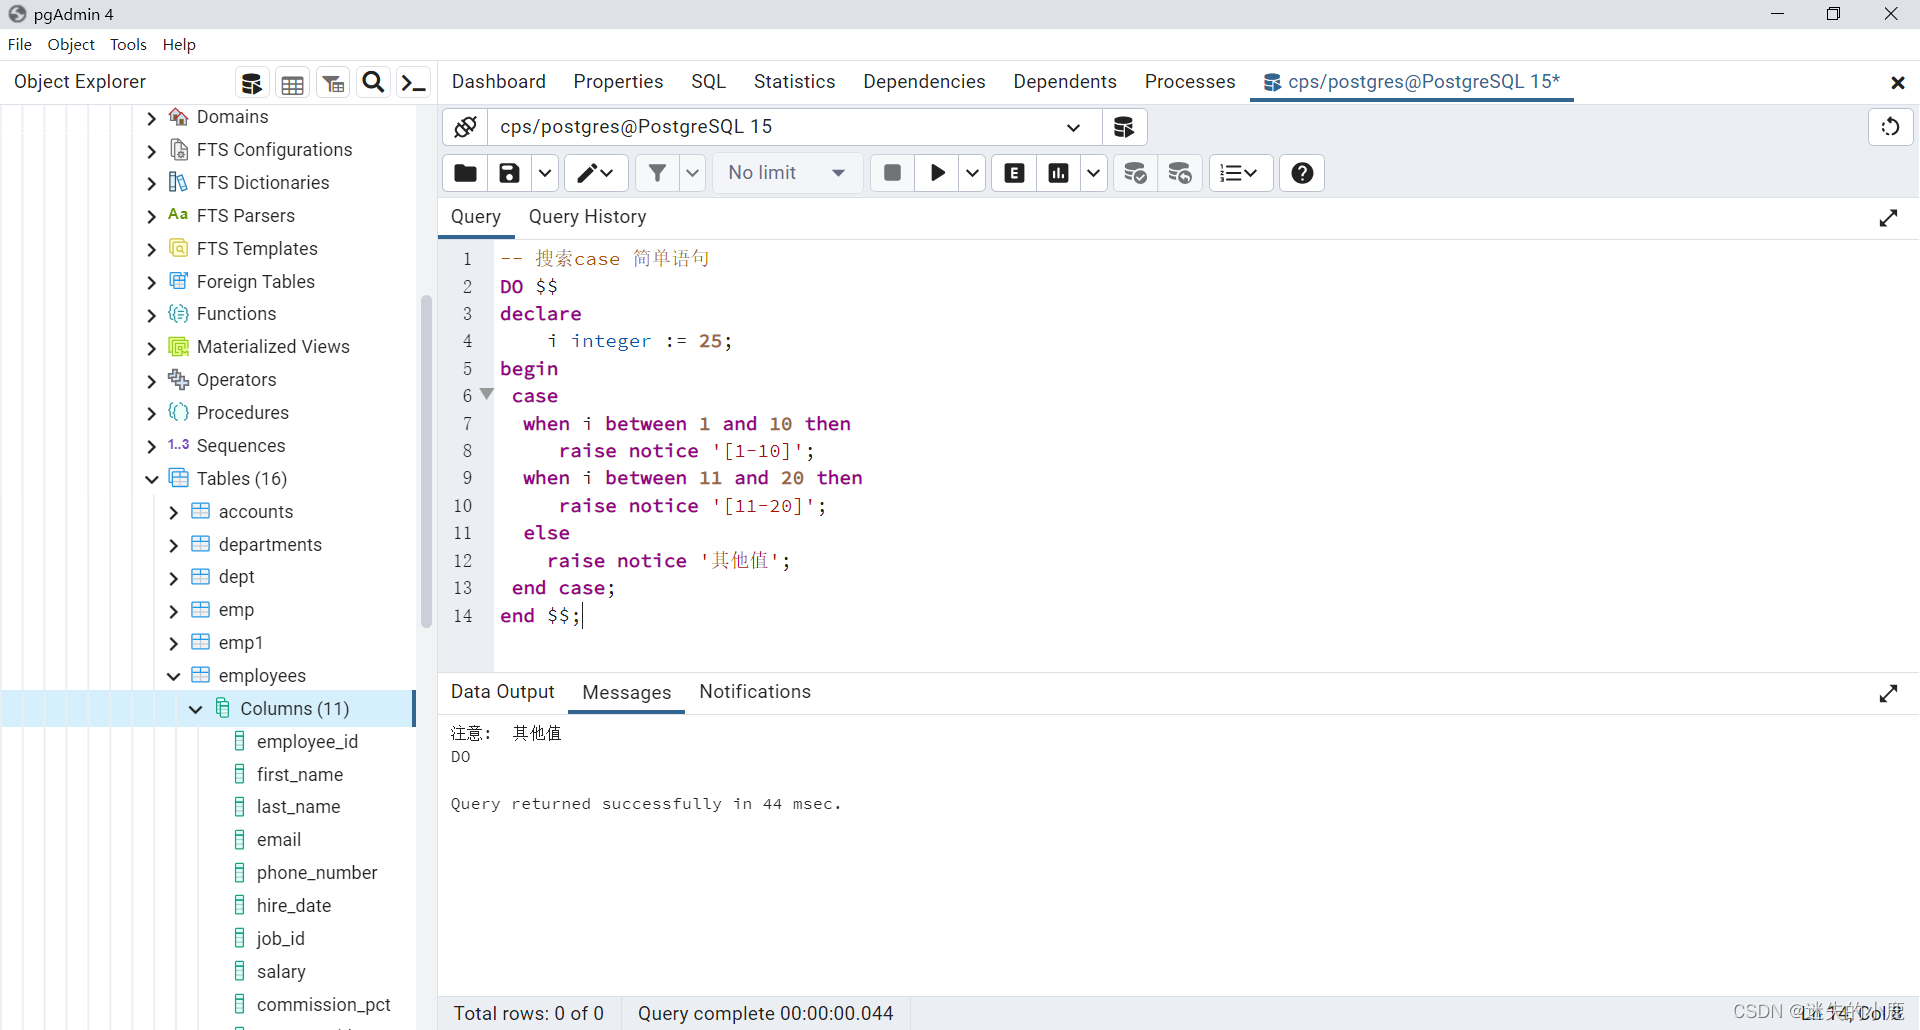The width and height of the screenshot is (1920, 1030).
Task: Open the Query History tab
Action: (x=587, y=217)
